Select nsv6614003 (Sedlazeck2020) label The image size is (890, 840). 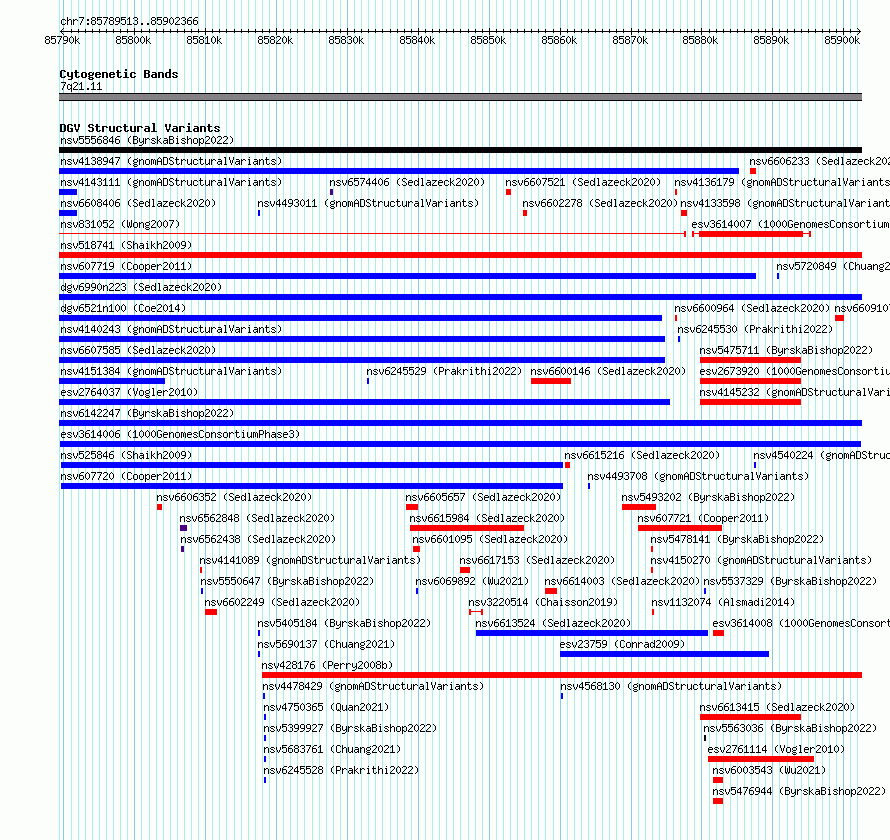[622, 581]
